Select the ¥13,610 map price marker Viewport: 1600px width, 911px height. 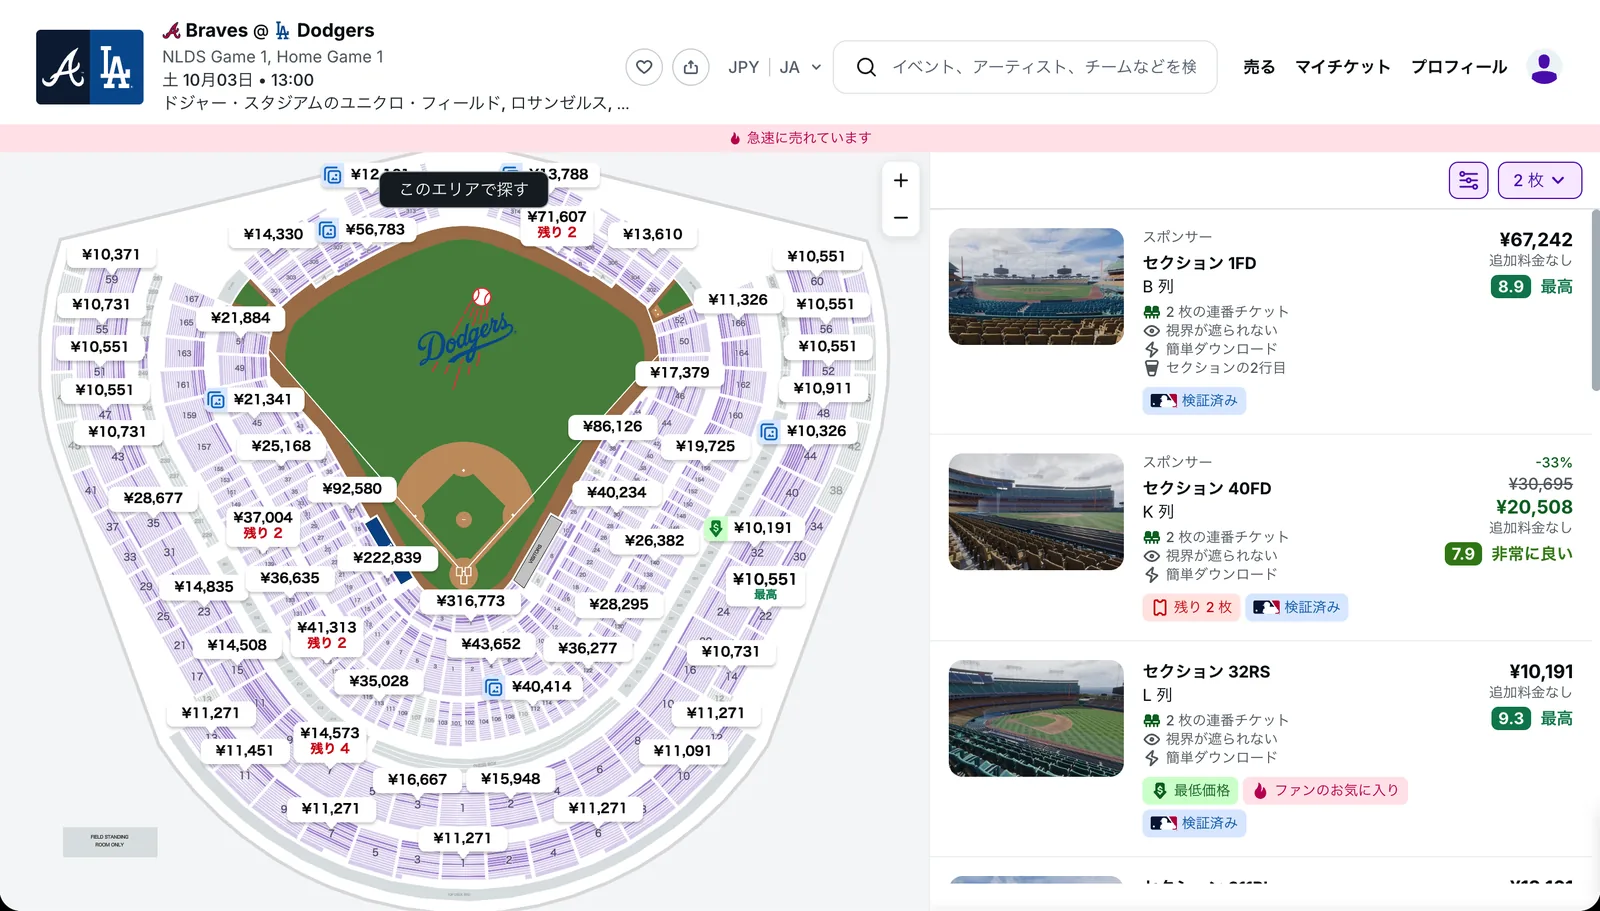653,234
